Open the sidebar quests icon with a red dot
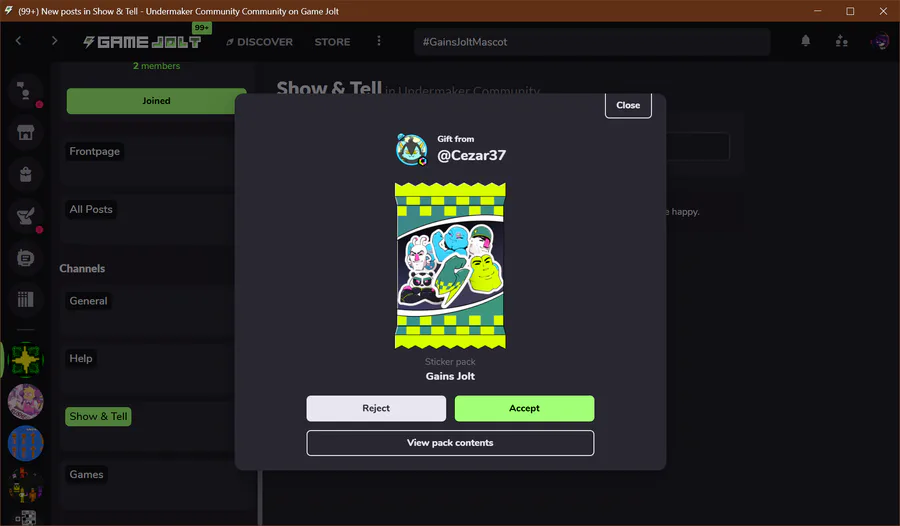Screen dimensions: 900x526 (x=25, y=216)
